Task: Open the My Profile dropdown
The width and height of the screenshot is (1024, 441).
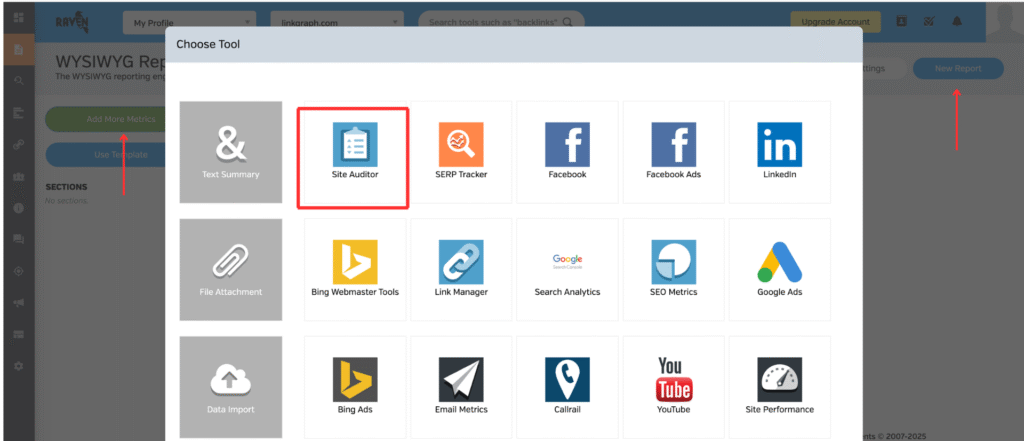Action: (x=191, y=23)
